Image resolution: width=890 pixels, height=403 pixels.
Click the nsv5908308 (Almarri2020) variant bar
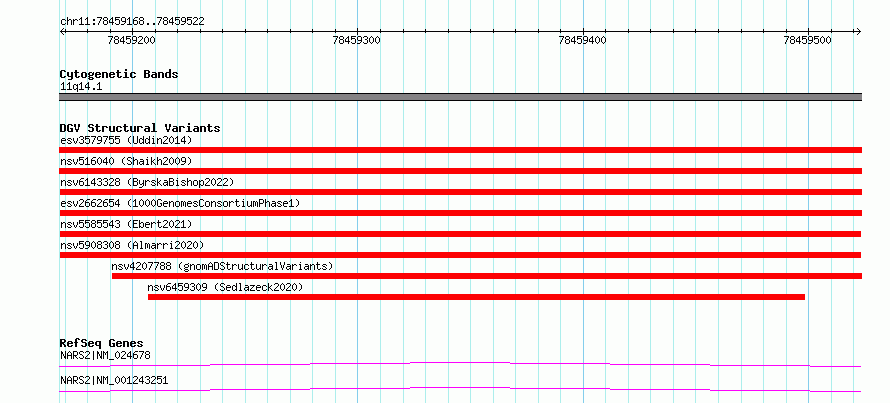tap(460, 255)
